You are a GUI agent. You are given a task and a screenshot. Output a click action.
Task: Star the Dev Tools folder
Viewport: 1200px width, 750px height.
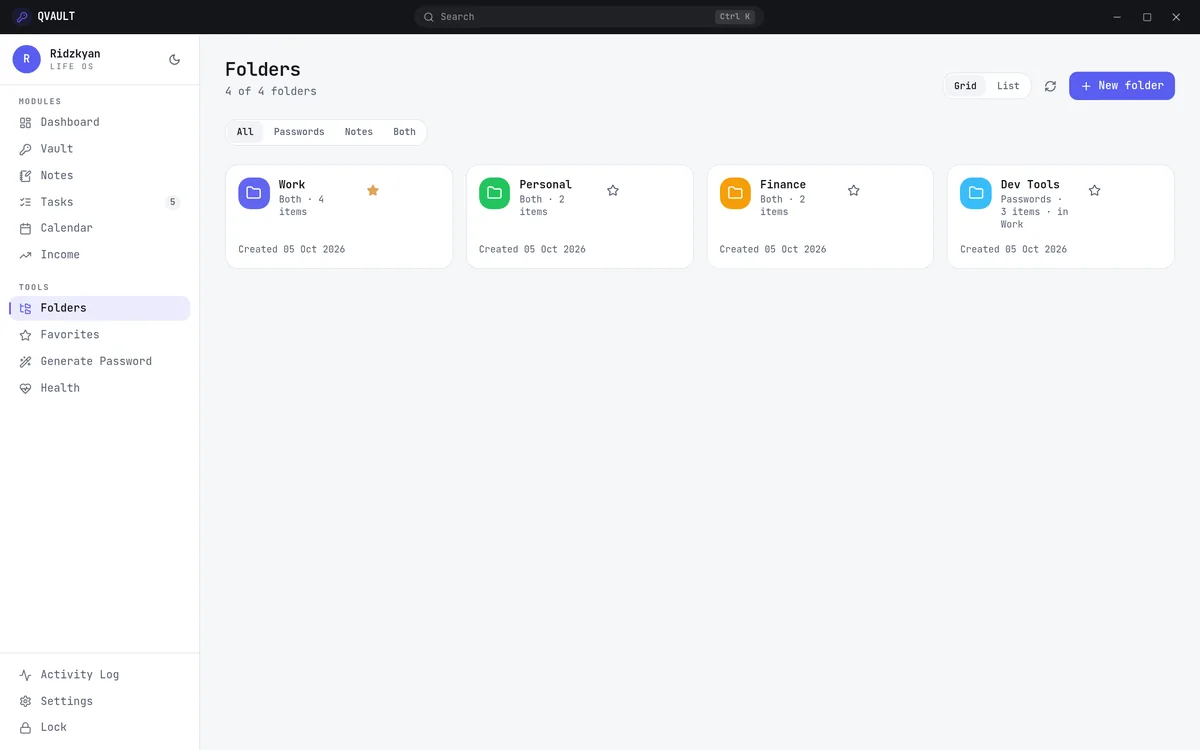pyautogui.click(x=1095, y=190)
